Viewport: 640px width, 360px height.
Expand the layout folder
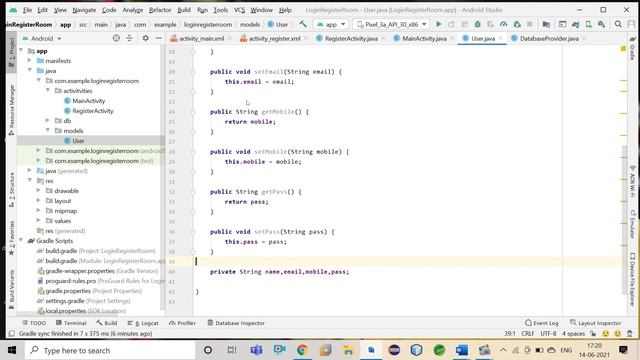click(x=38, y=200)
